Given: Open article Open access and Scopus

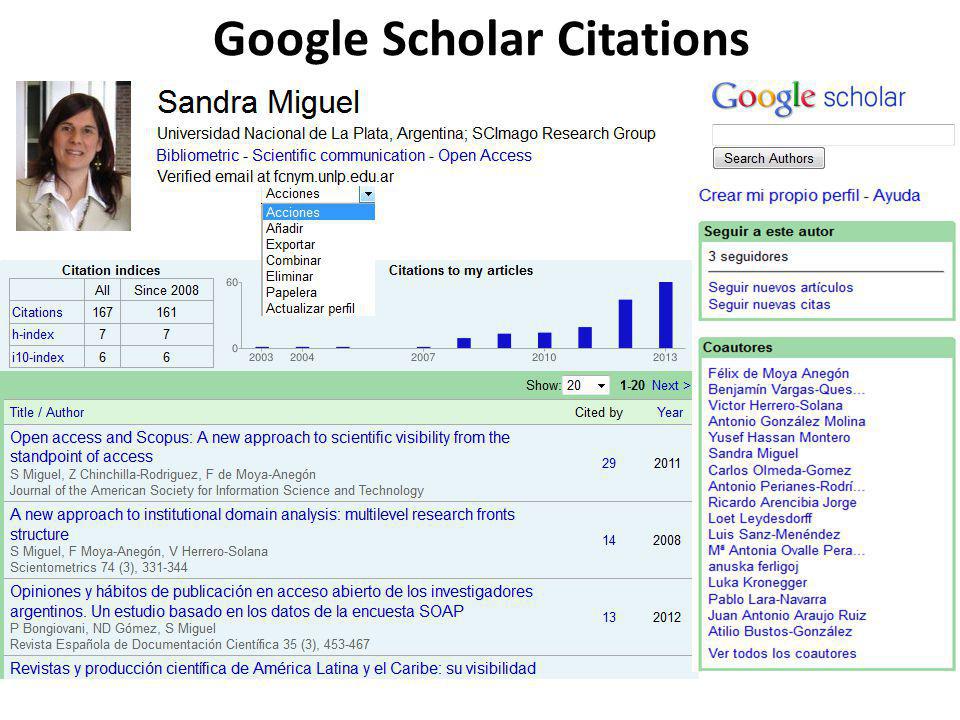Looking at the screenshot, I should tap(260, 447).
